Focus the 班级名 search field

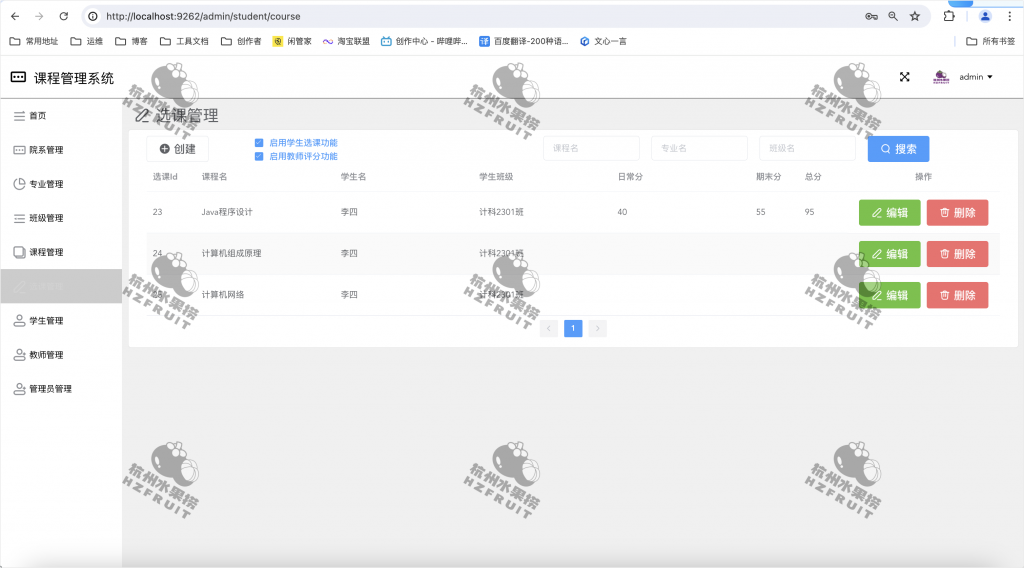(x=807, y=148)
